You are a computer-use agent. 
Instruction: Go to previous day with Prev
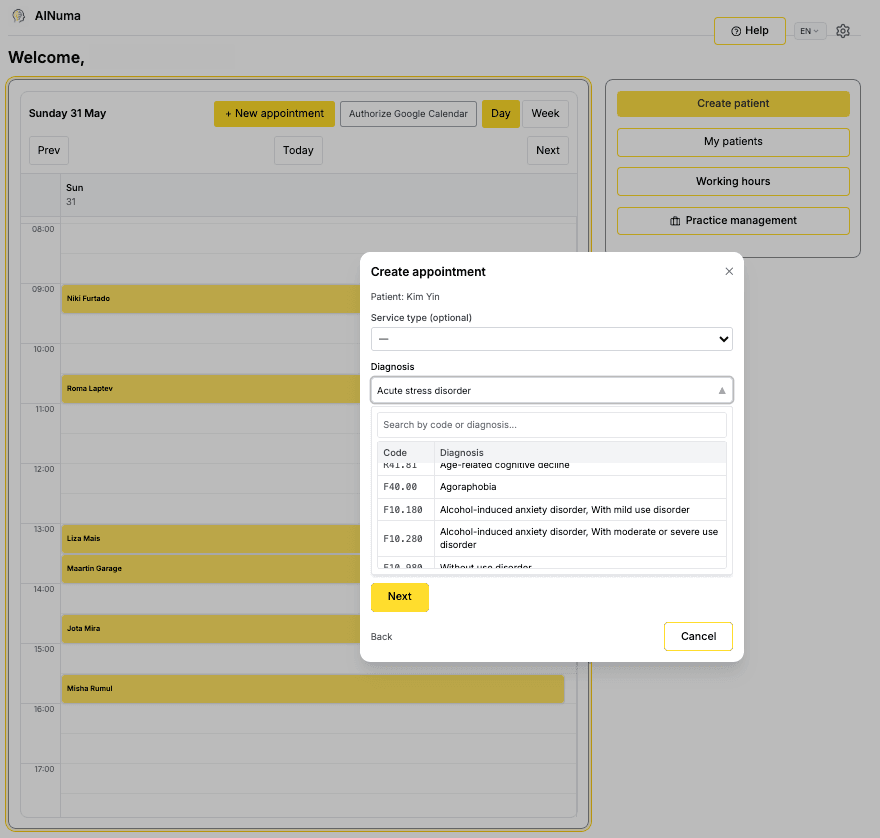point(49,150)
